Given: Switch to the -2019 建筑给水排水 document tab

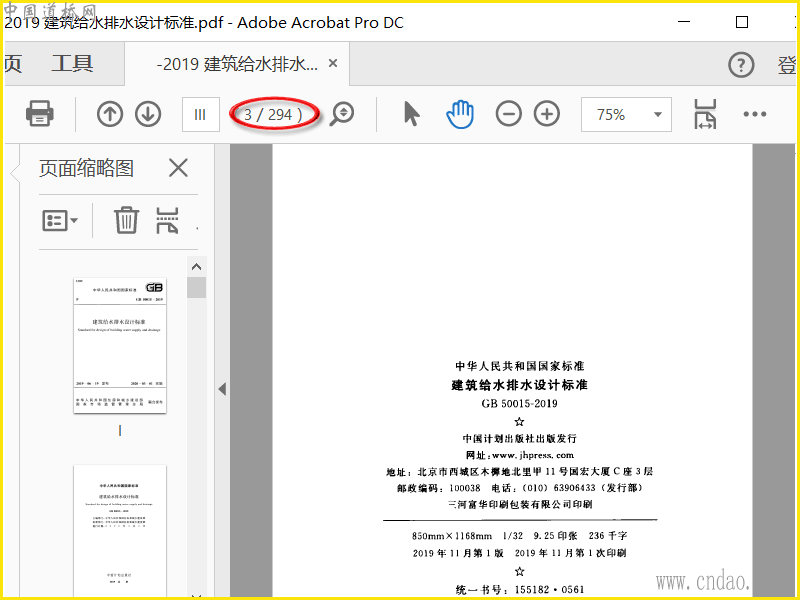Looking at the screenshot, I should (237, 64).
